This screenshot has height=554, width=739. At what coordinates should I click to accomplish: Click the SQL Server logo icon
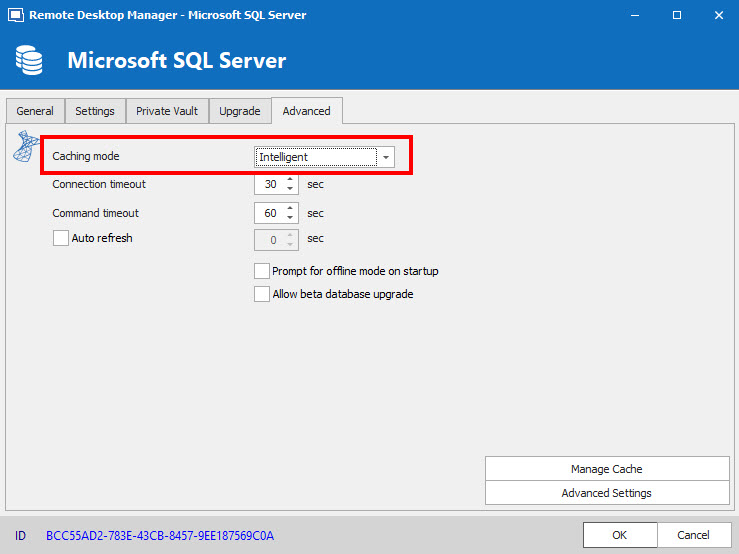[22, 147]
